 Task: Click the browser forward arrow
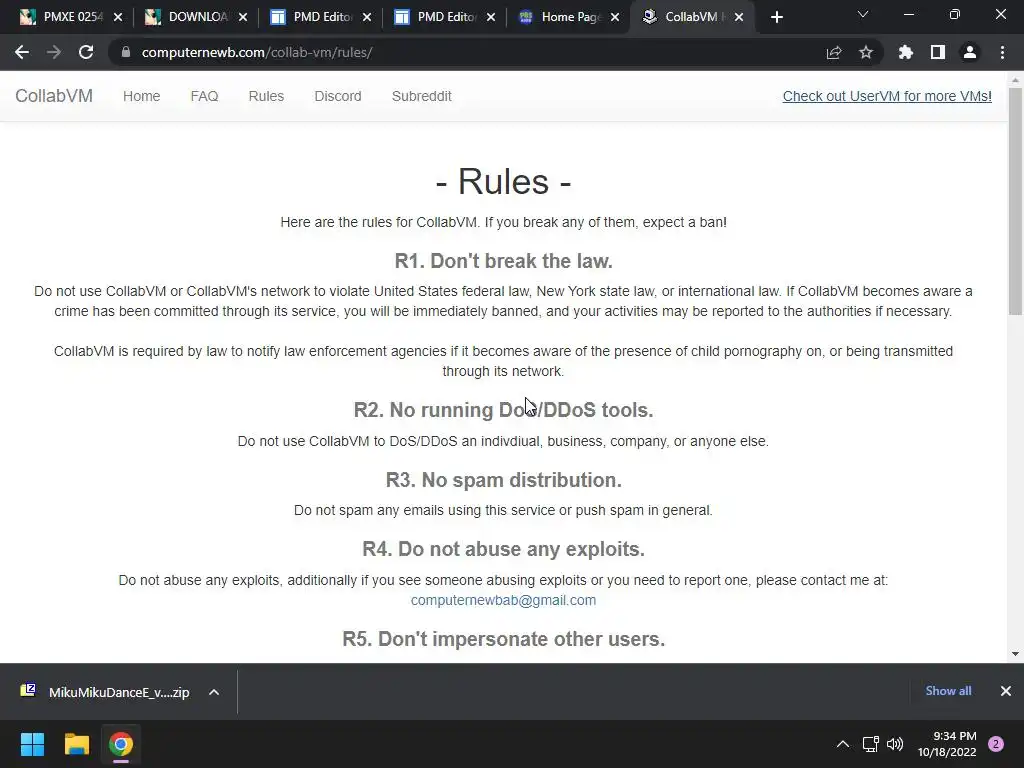point(54,52)
